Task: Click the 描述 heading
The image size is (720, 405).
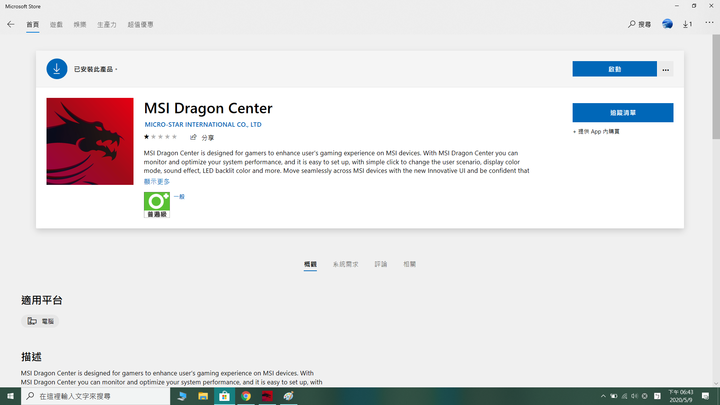Action: pos(31,357)
